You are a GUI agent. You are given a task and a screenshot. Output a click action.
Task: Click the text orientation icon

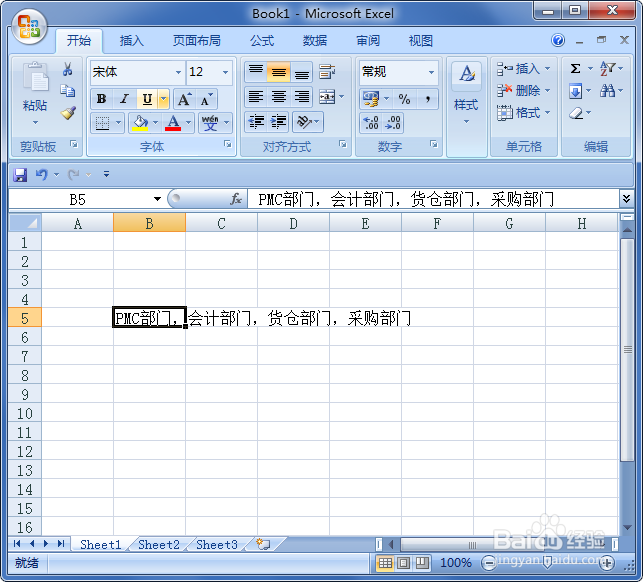tap(304, 122)
